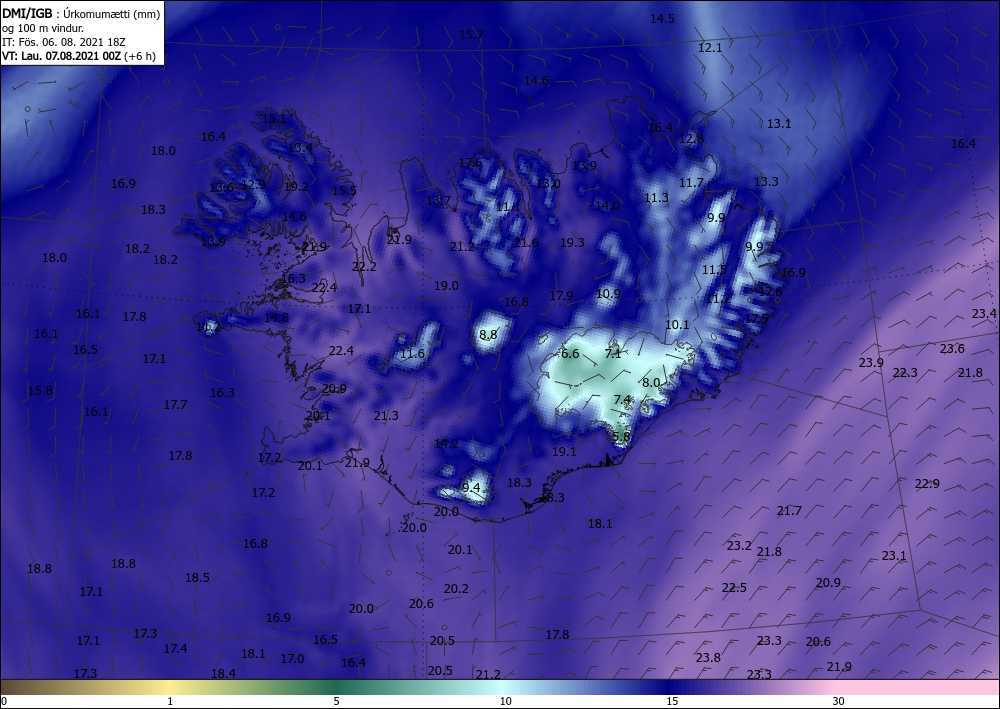The height and width of the screenshot is (709, 1000).
Task: Select the map value 20.2
Action: point(456,589)
